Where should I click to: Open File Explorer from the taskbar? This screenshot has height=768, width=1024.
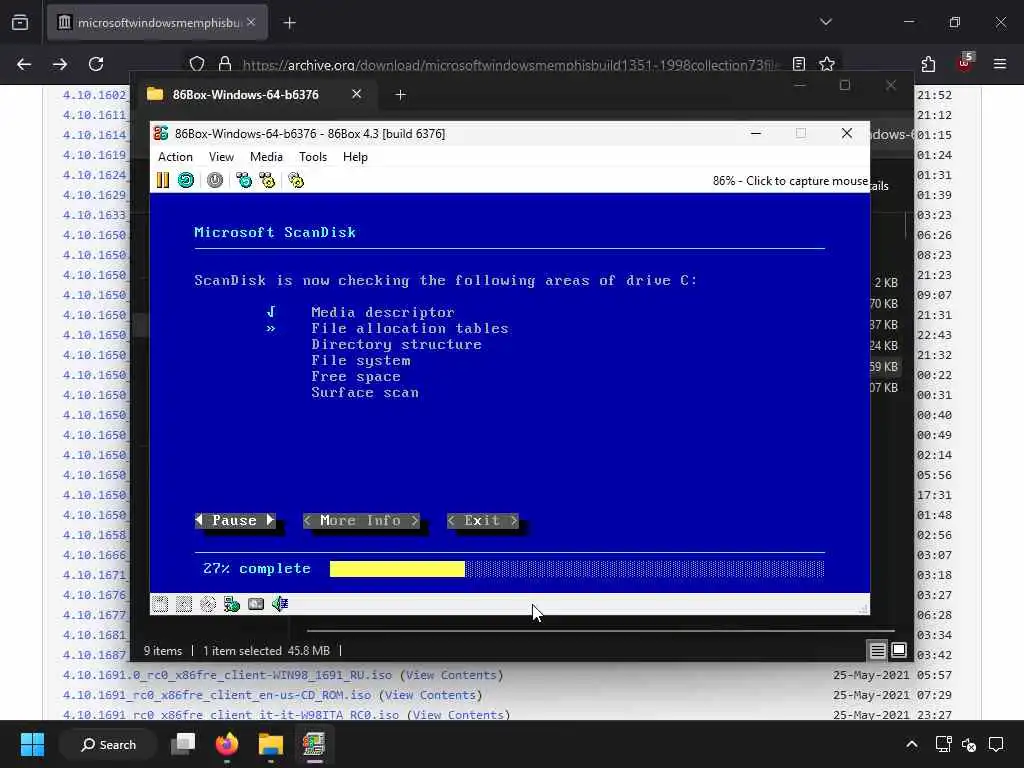pos(270,744)
